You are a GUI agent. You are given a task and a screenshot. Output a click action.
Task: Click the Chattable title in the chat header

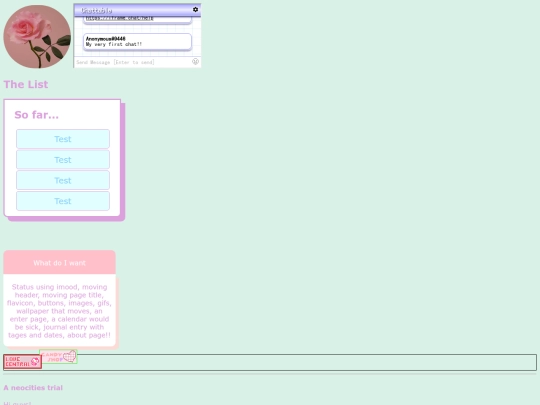[x=96, y=10]
